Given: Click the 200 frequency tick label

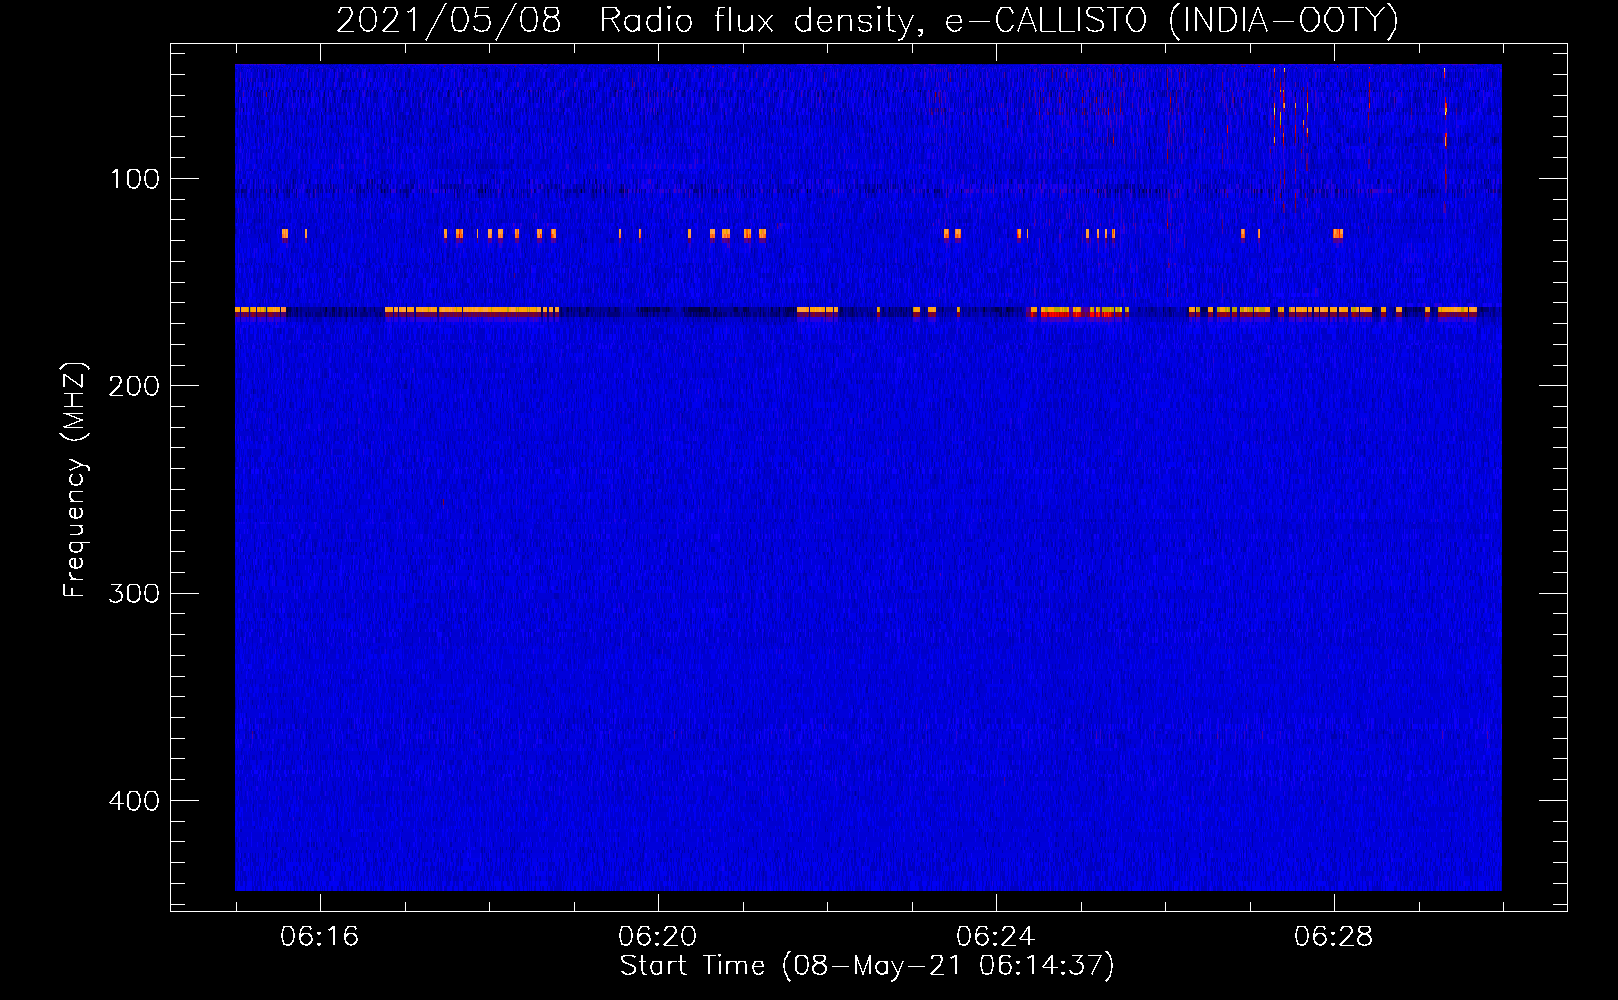Looking at the screenshot, I should coord(135,386).
